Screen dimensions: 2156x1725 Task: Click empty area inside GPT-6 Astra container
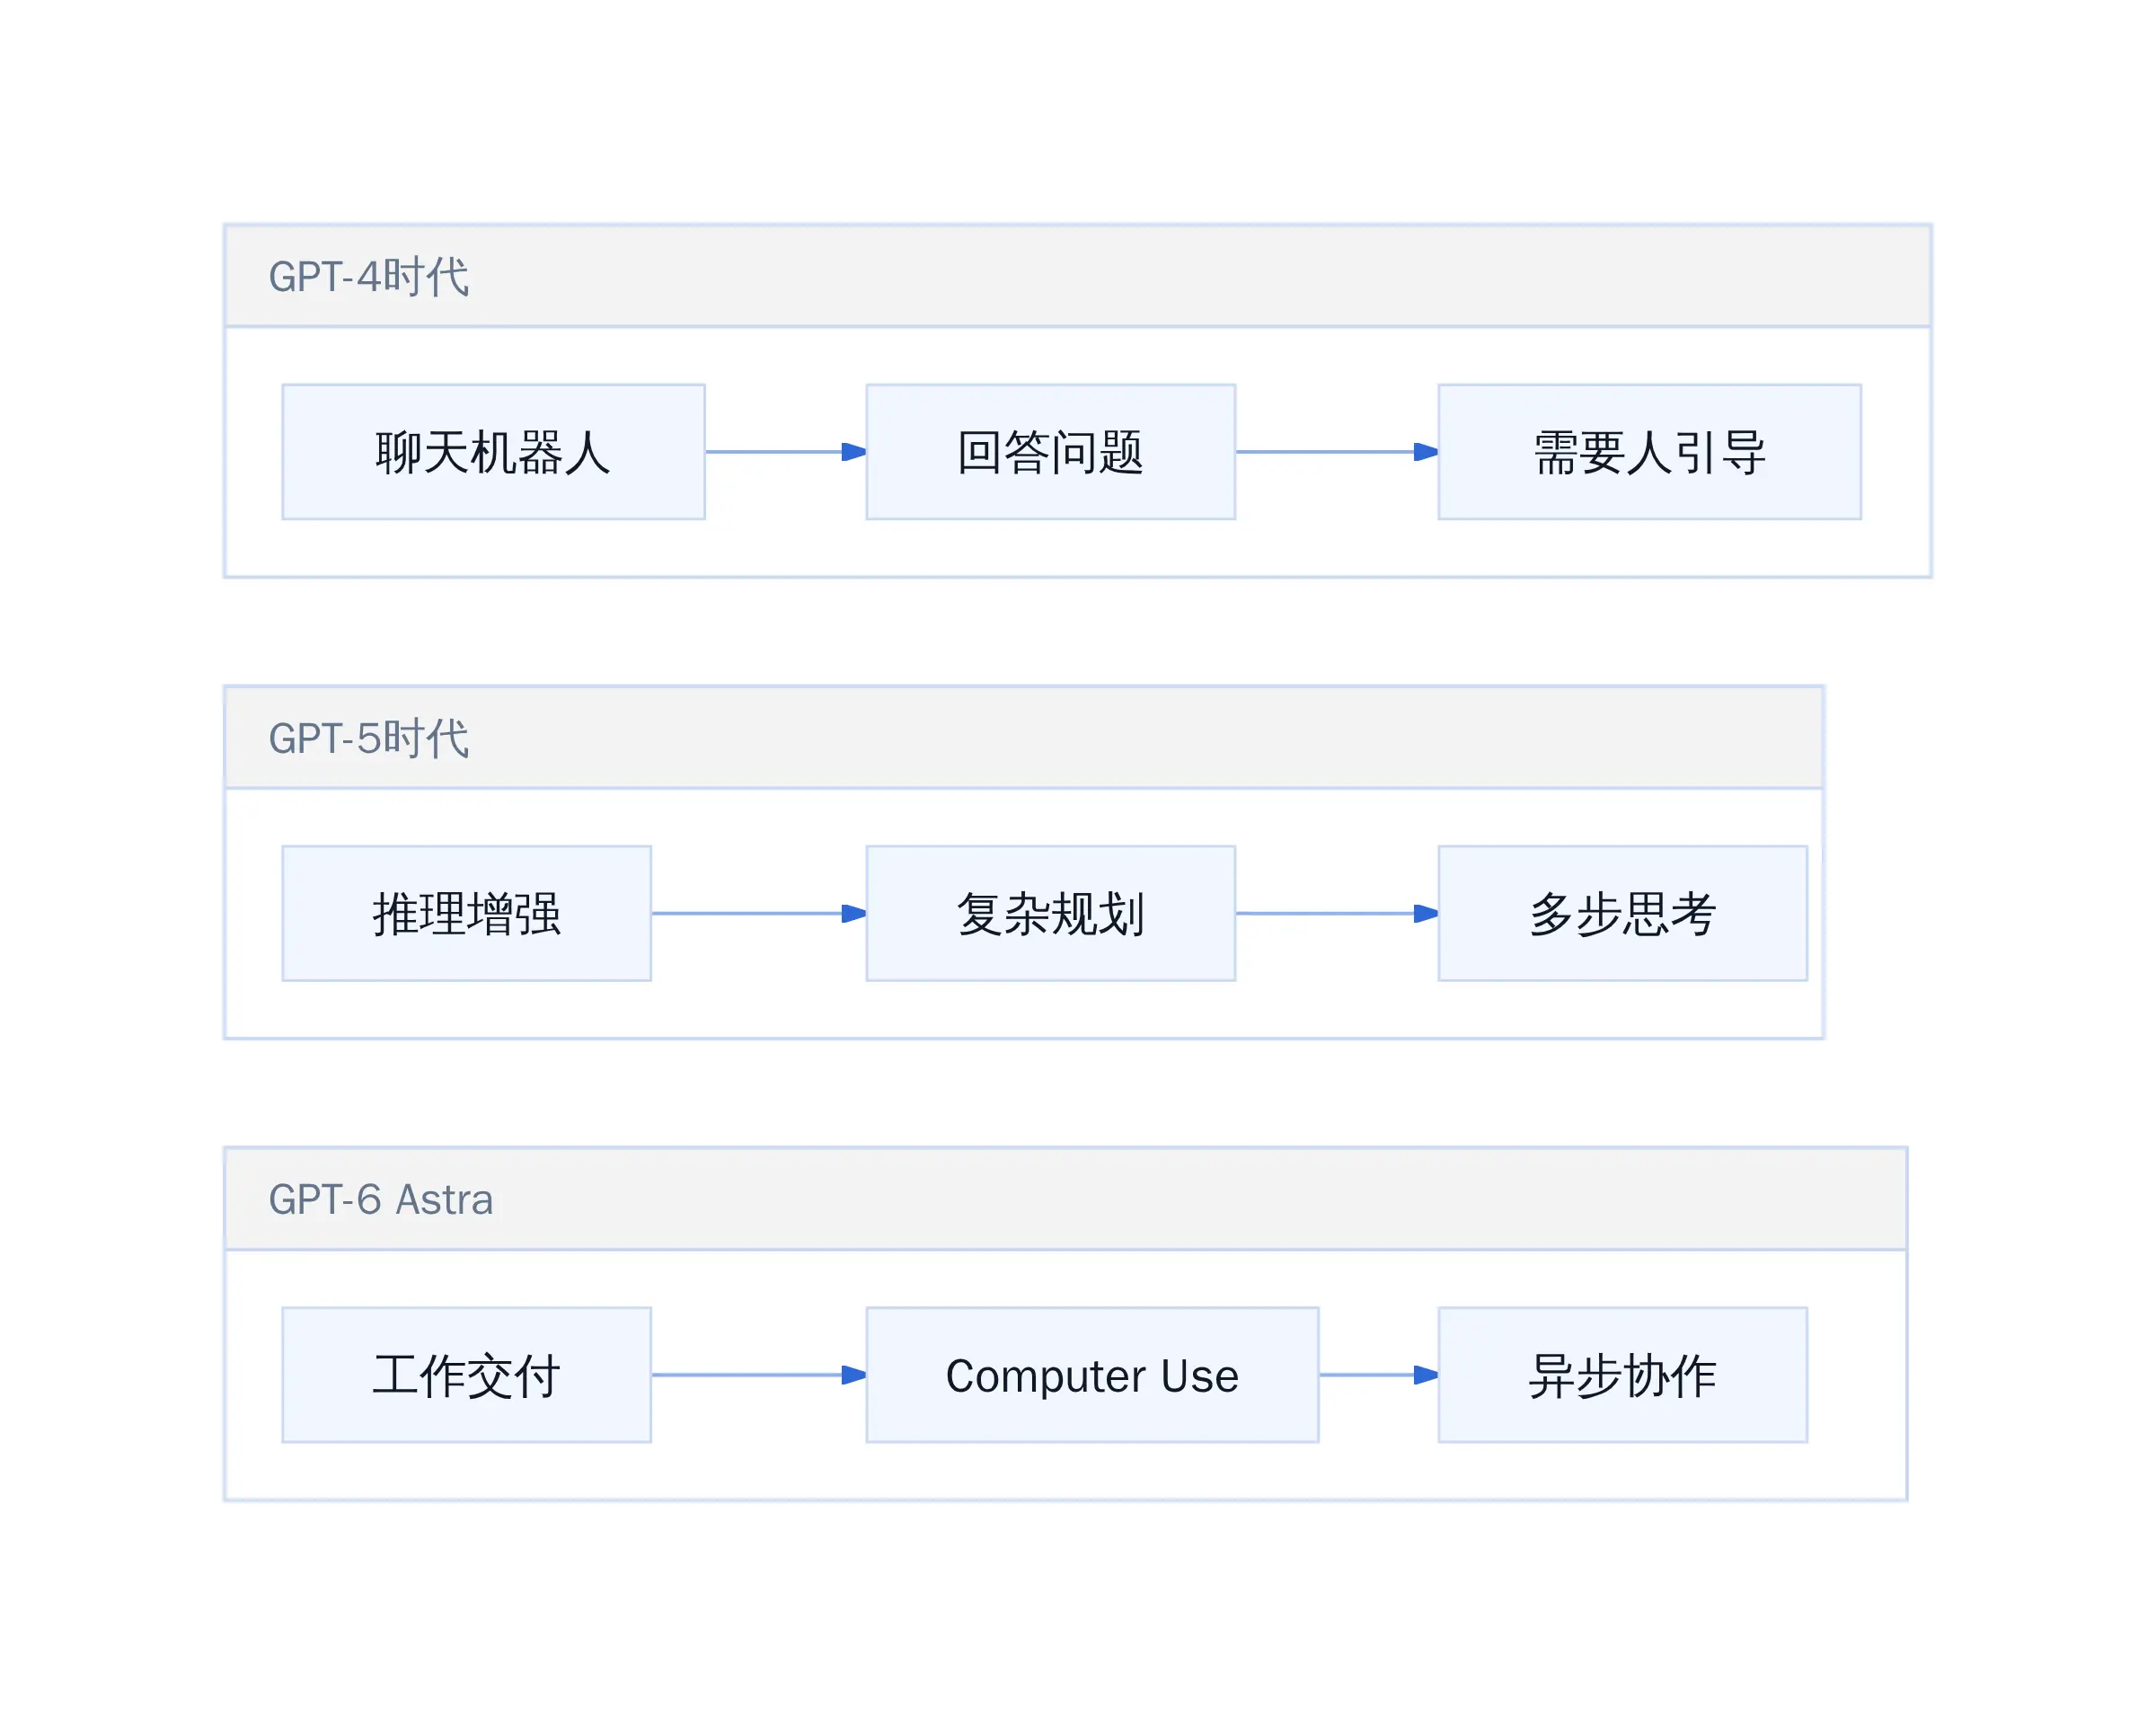(1065, 1473)
